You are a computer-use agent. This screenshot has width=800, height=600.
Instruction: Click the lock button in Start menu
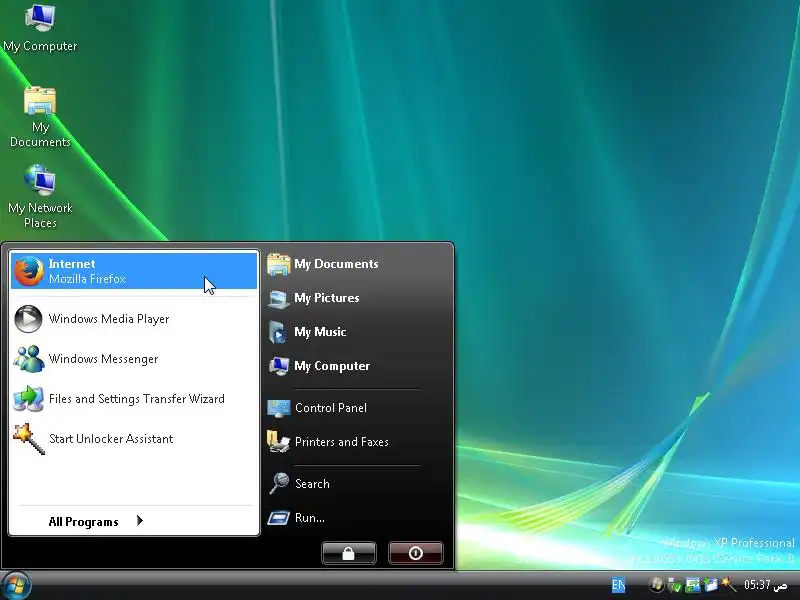(349, 553)
